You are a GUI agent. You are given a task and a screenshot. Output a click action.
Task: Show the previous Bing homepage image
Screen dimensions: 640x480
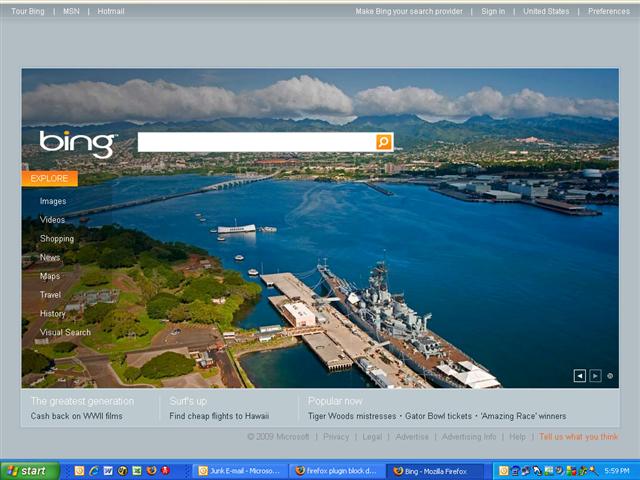(580, 376)
